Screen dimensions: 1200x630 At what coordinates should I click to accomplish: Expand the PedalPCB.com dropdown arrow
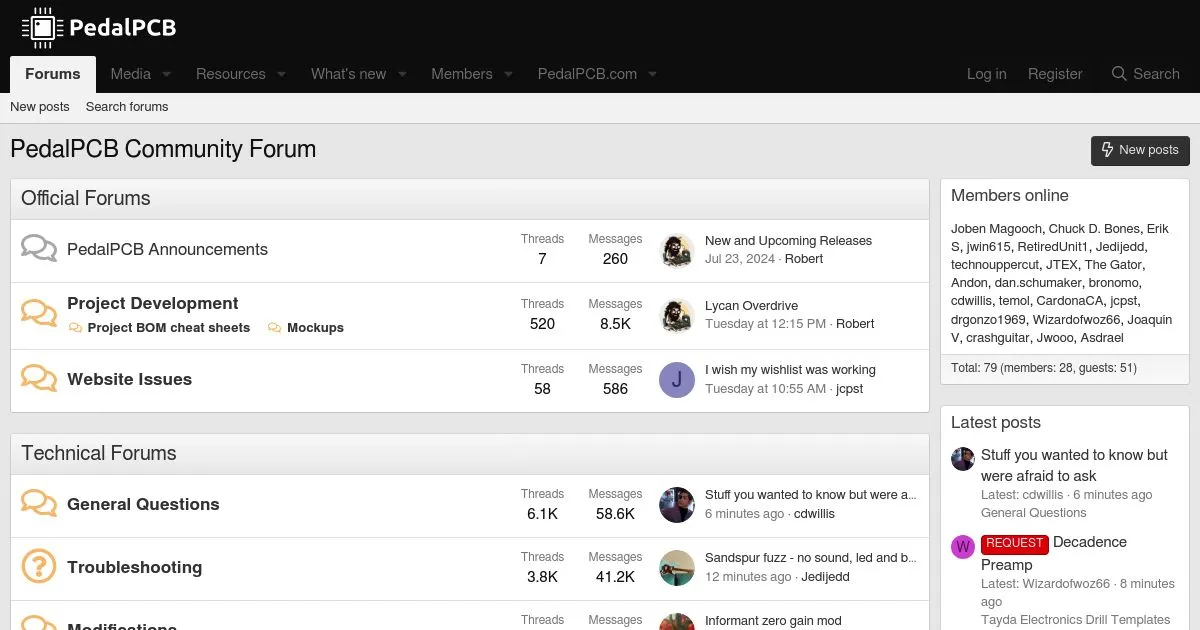click(652, 75)
